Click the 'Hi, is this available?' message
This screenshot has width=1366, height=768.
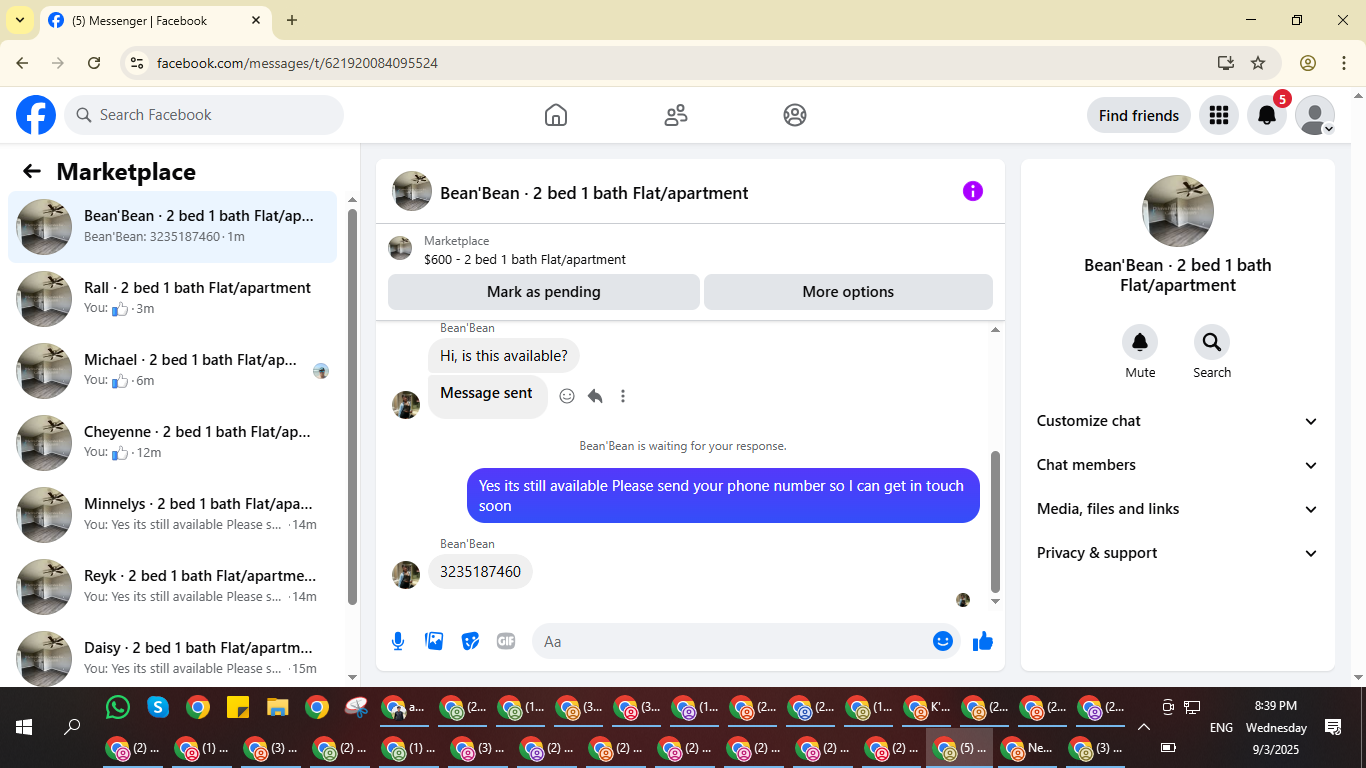pos(504,355)
